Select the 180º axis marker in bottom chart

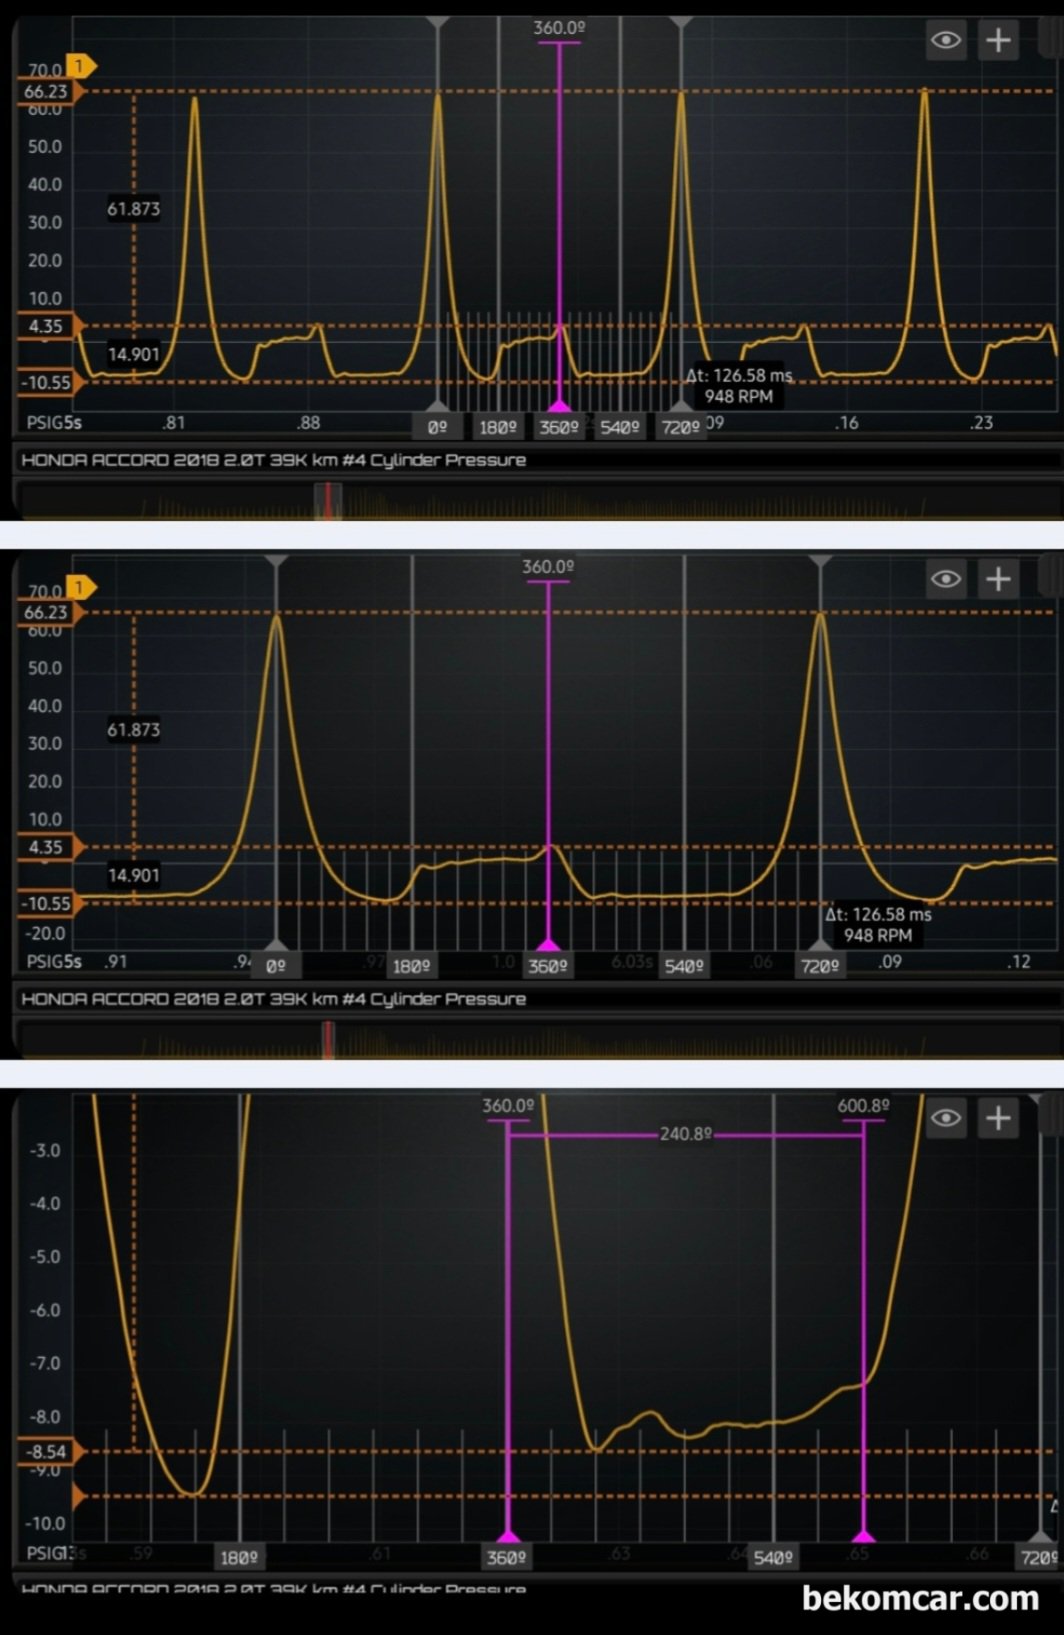pyautogui.click(x=239, y=1557)
